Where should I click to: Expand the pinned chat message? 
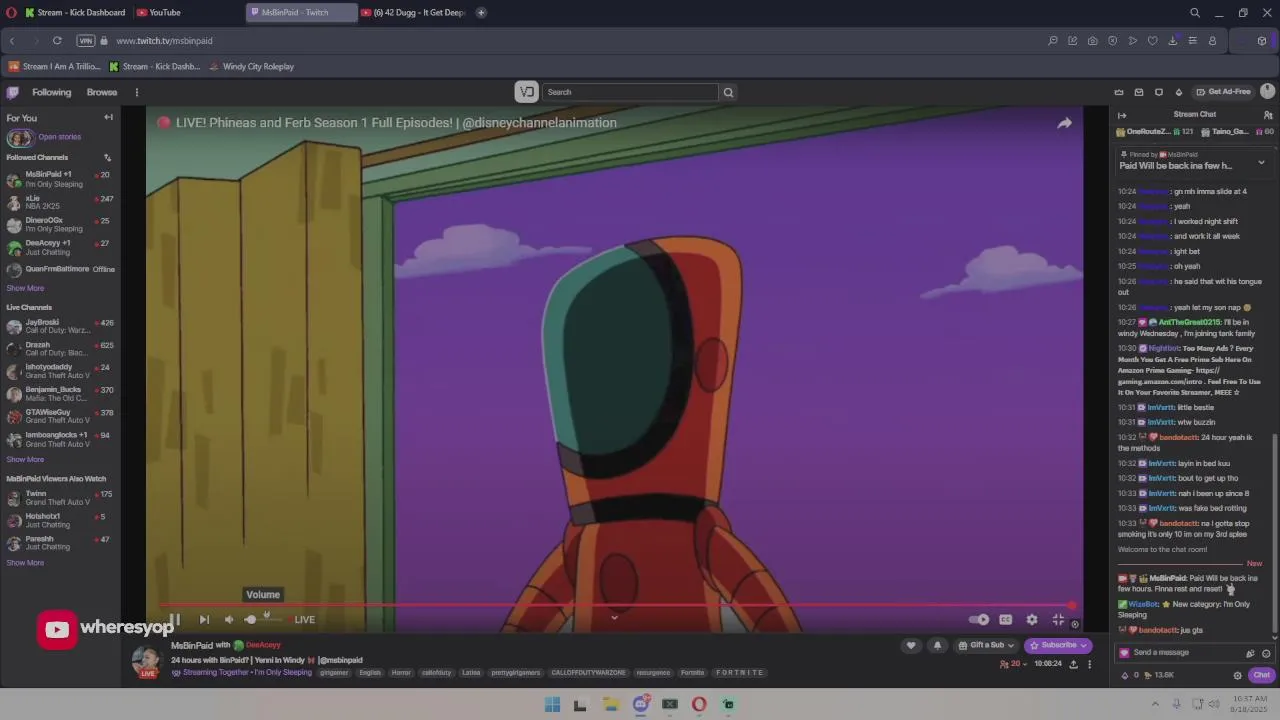point(1261,162)
